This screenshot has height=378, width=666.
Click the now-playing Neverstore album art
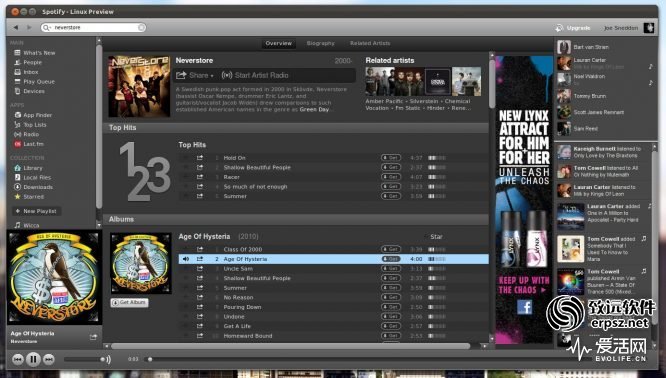(x=54, y=277)
